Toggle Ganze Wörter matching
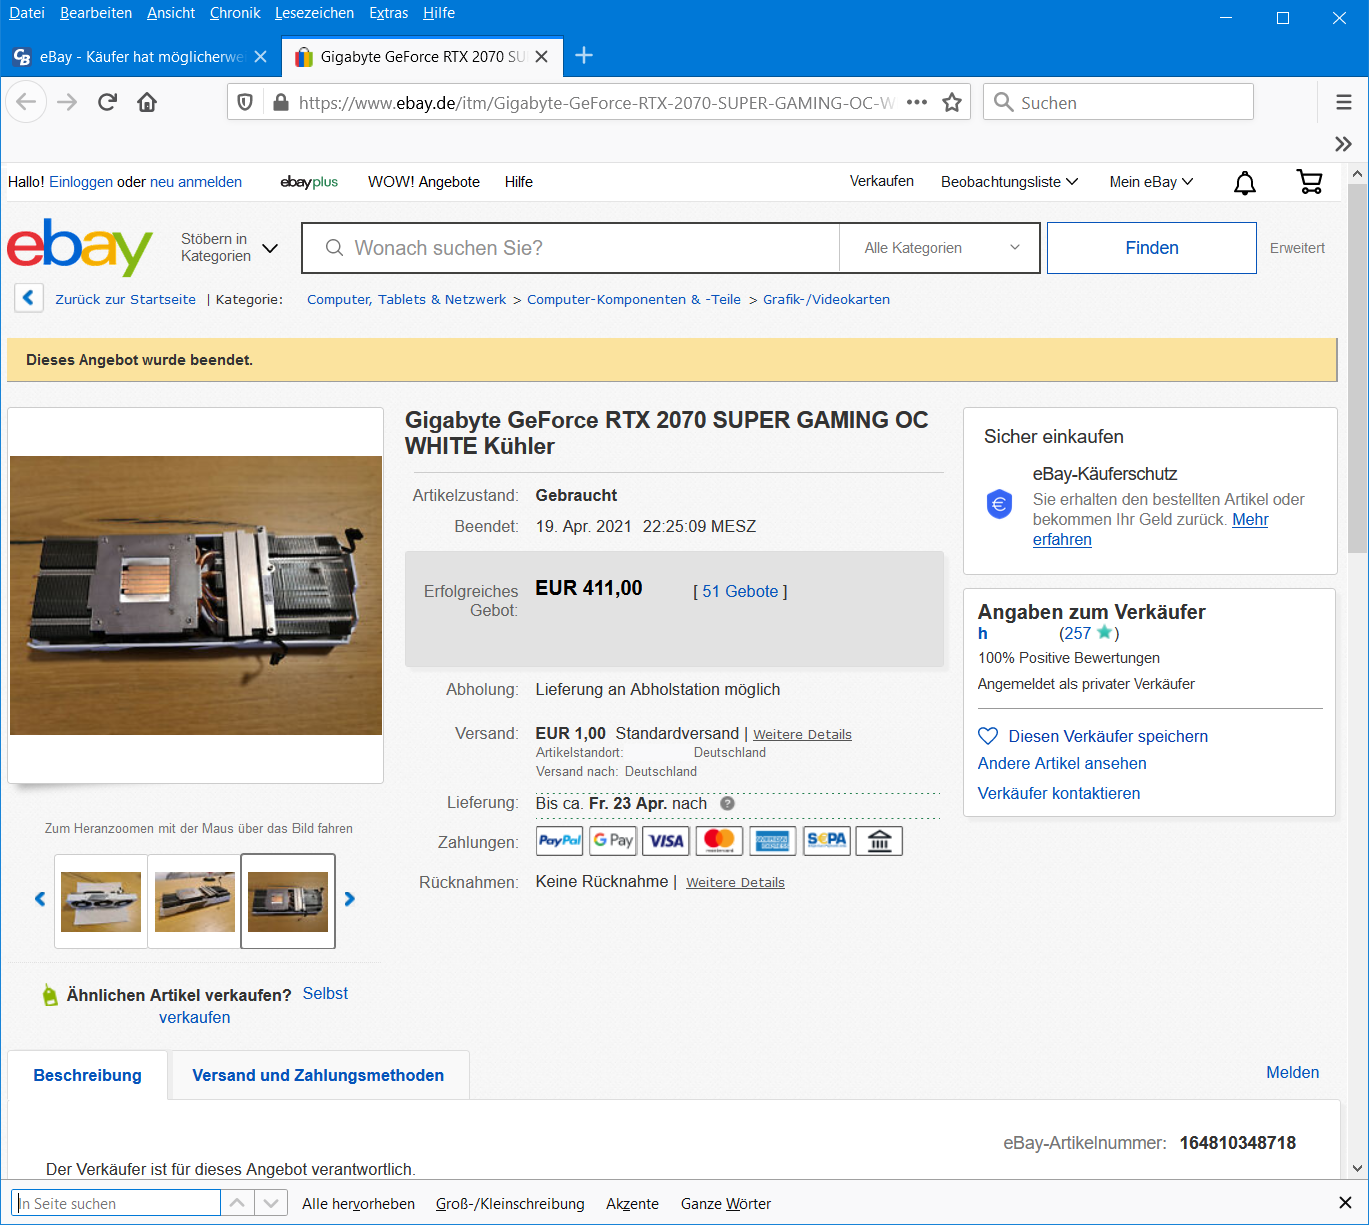 tap(726, 1204)
